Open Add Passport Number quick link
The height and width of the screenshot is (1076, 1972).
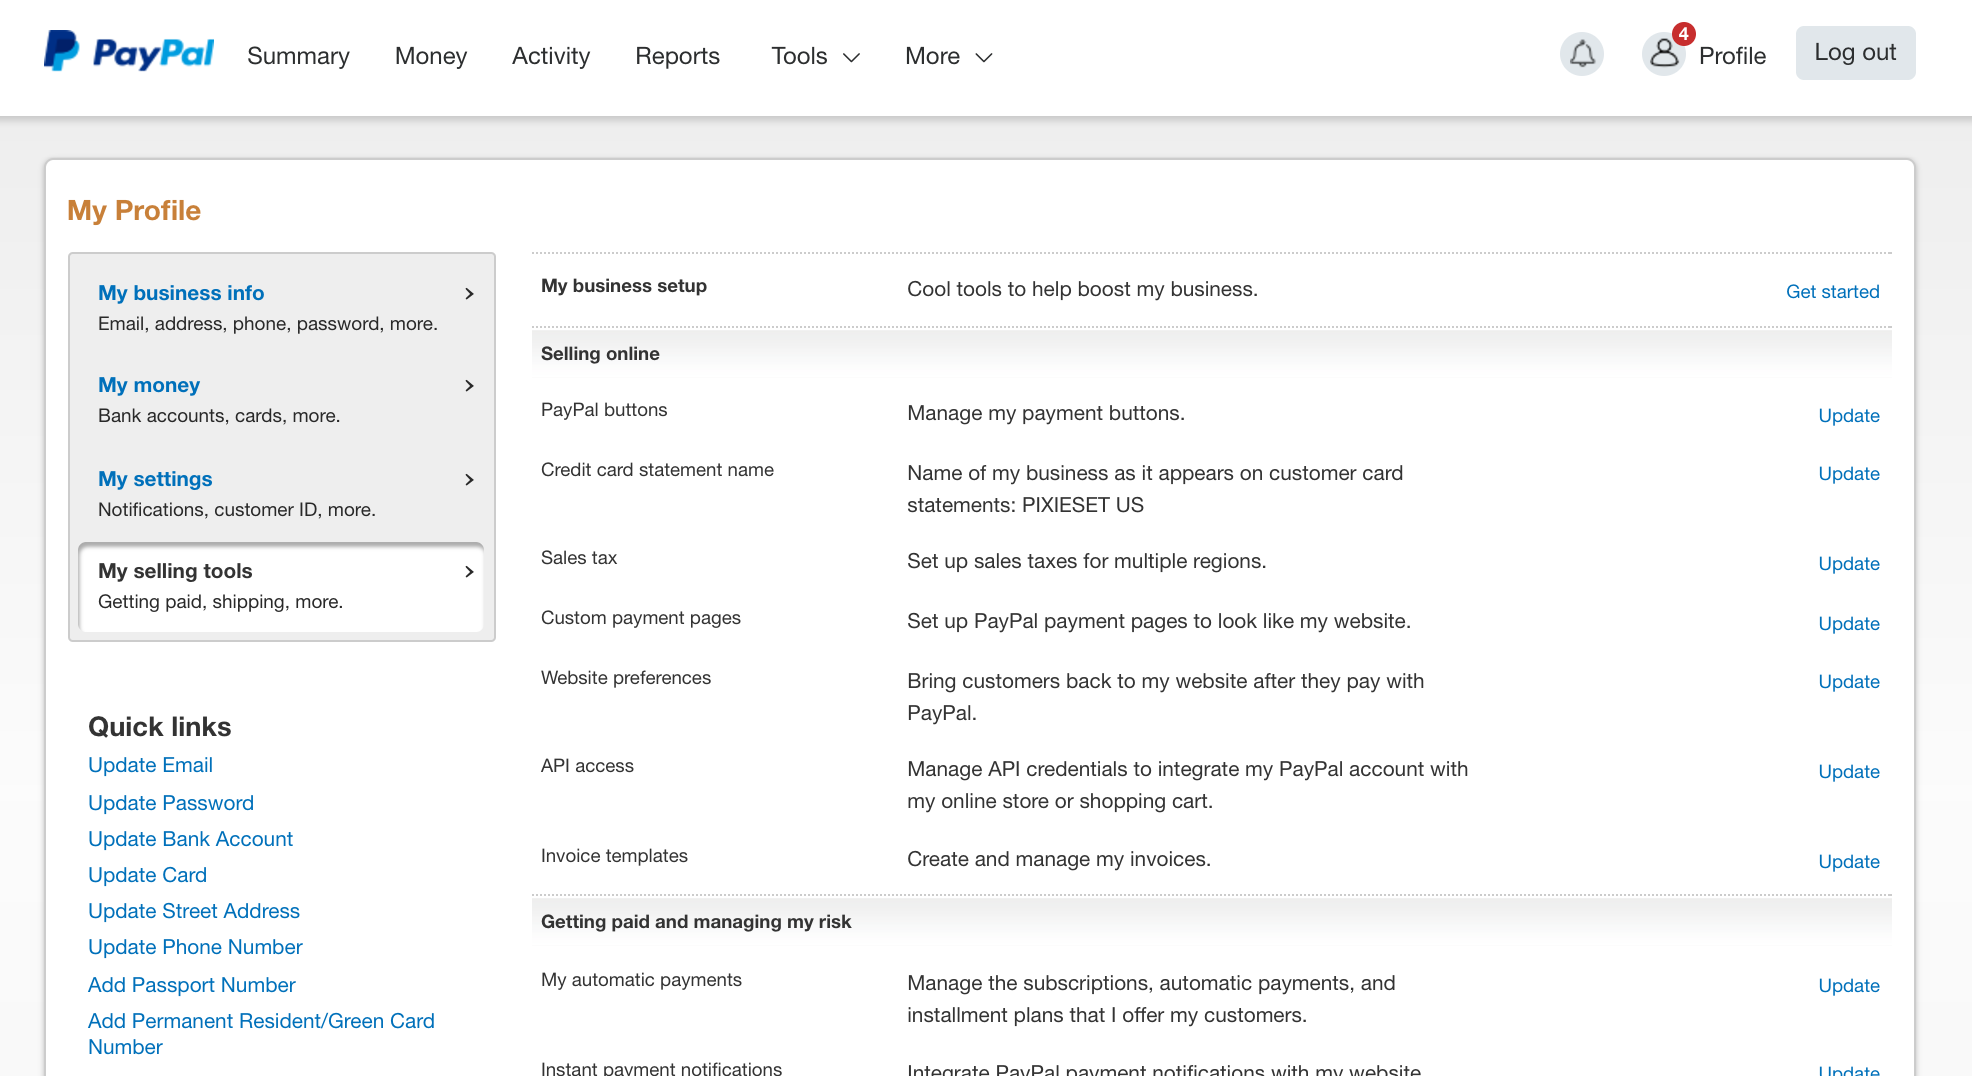pyautogui.click(x=192, y=985)
